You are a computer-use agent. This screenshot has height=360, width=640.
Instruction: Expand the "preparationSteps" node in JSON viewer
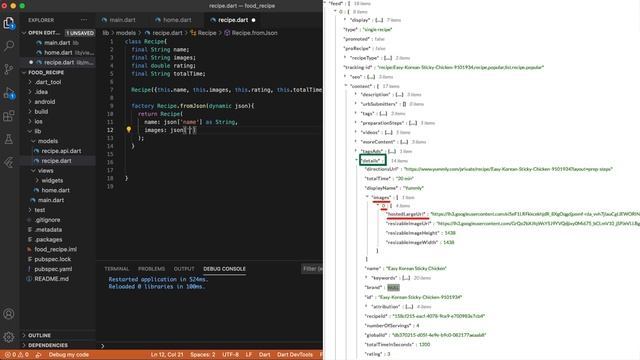pyautogui.click(x=356, y=122)
